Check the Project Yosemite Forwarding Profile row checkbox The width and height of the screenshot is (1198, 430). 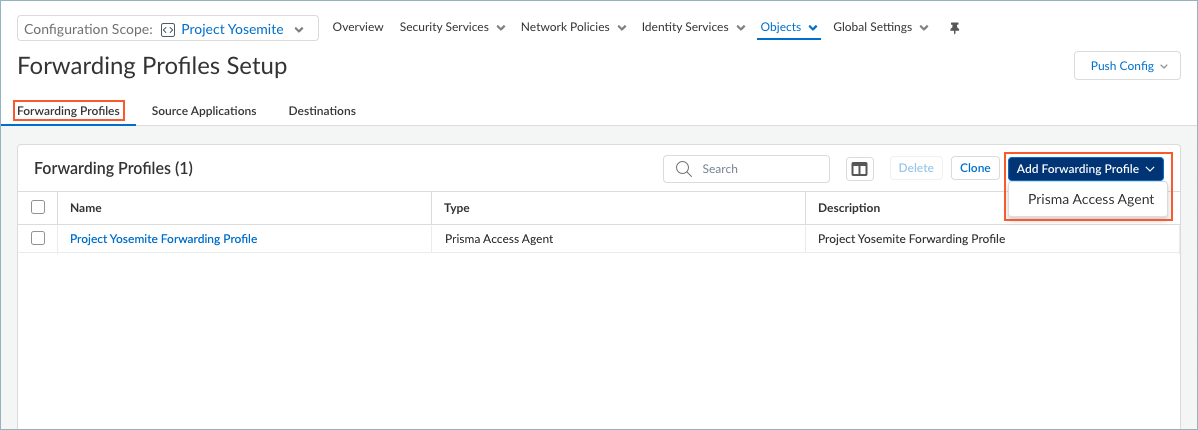pyautogui.click(x=38, y=239)
